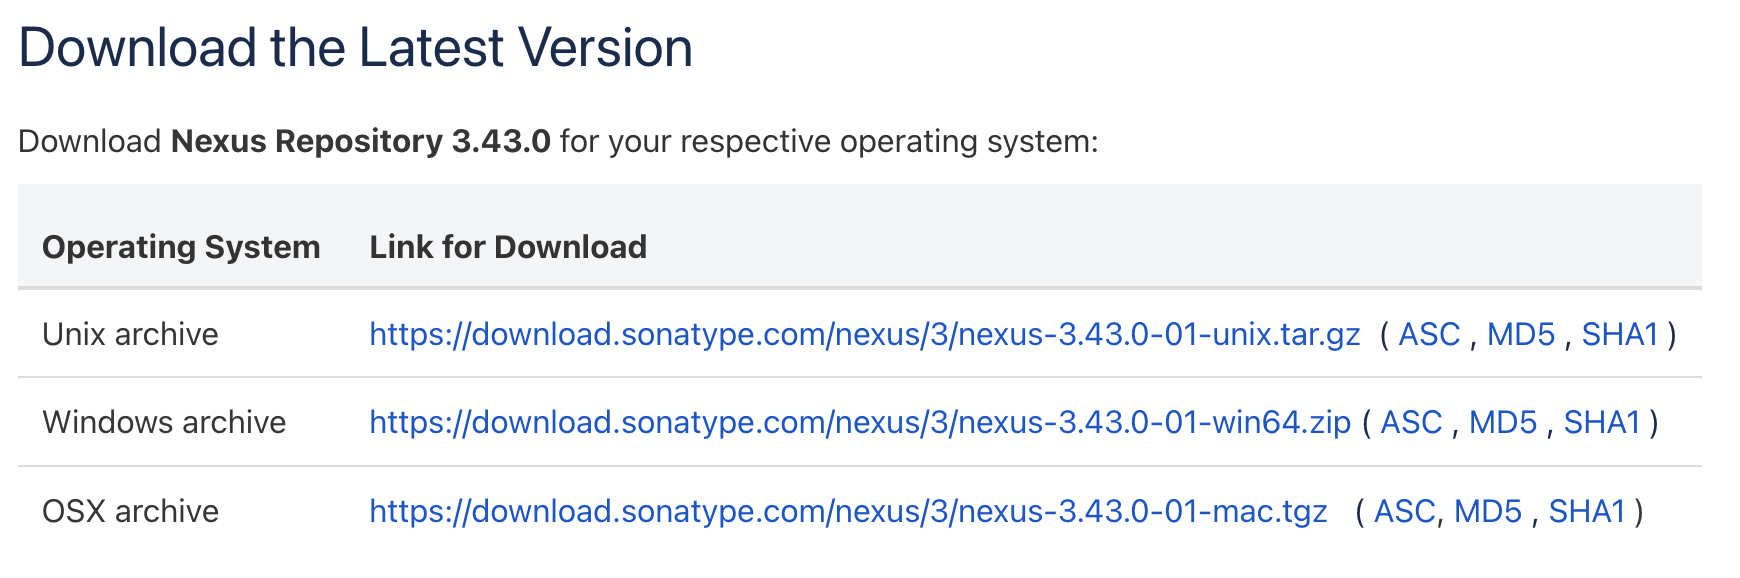
Task: Open the Windows win64.zip download link
Action: pyautogui.click(x=860, y=422)
